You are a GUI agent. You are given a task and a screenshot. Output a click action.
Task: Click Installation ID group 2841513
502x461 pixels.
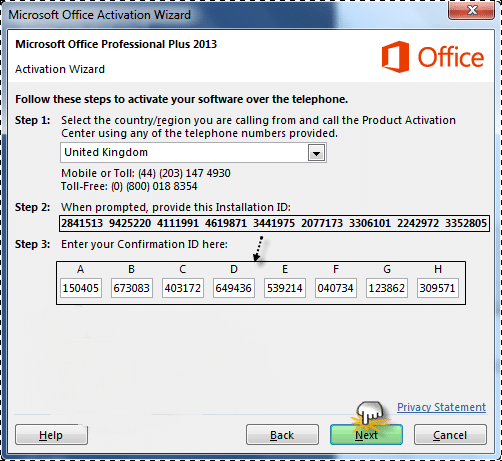point(82,223)
